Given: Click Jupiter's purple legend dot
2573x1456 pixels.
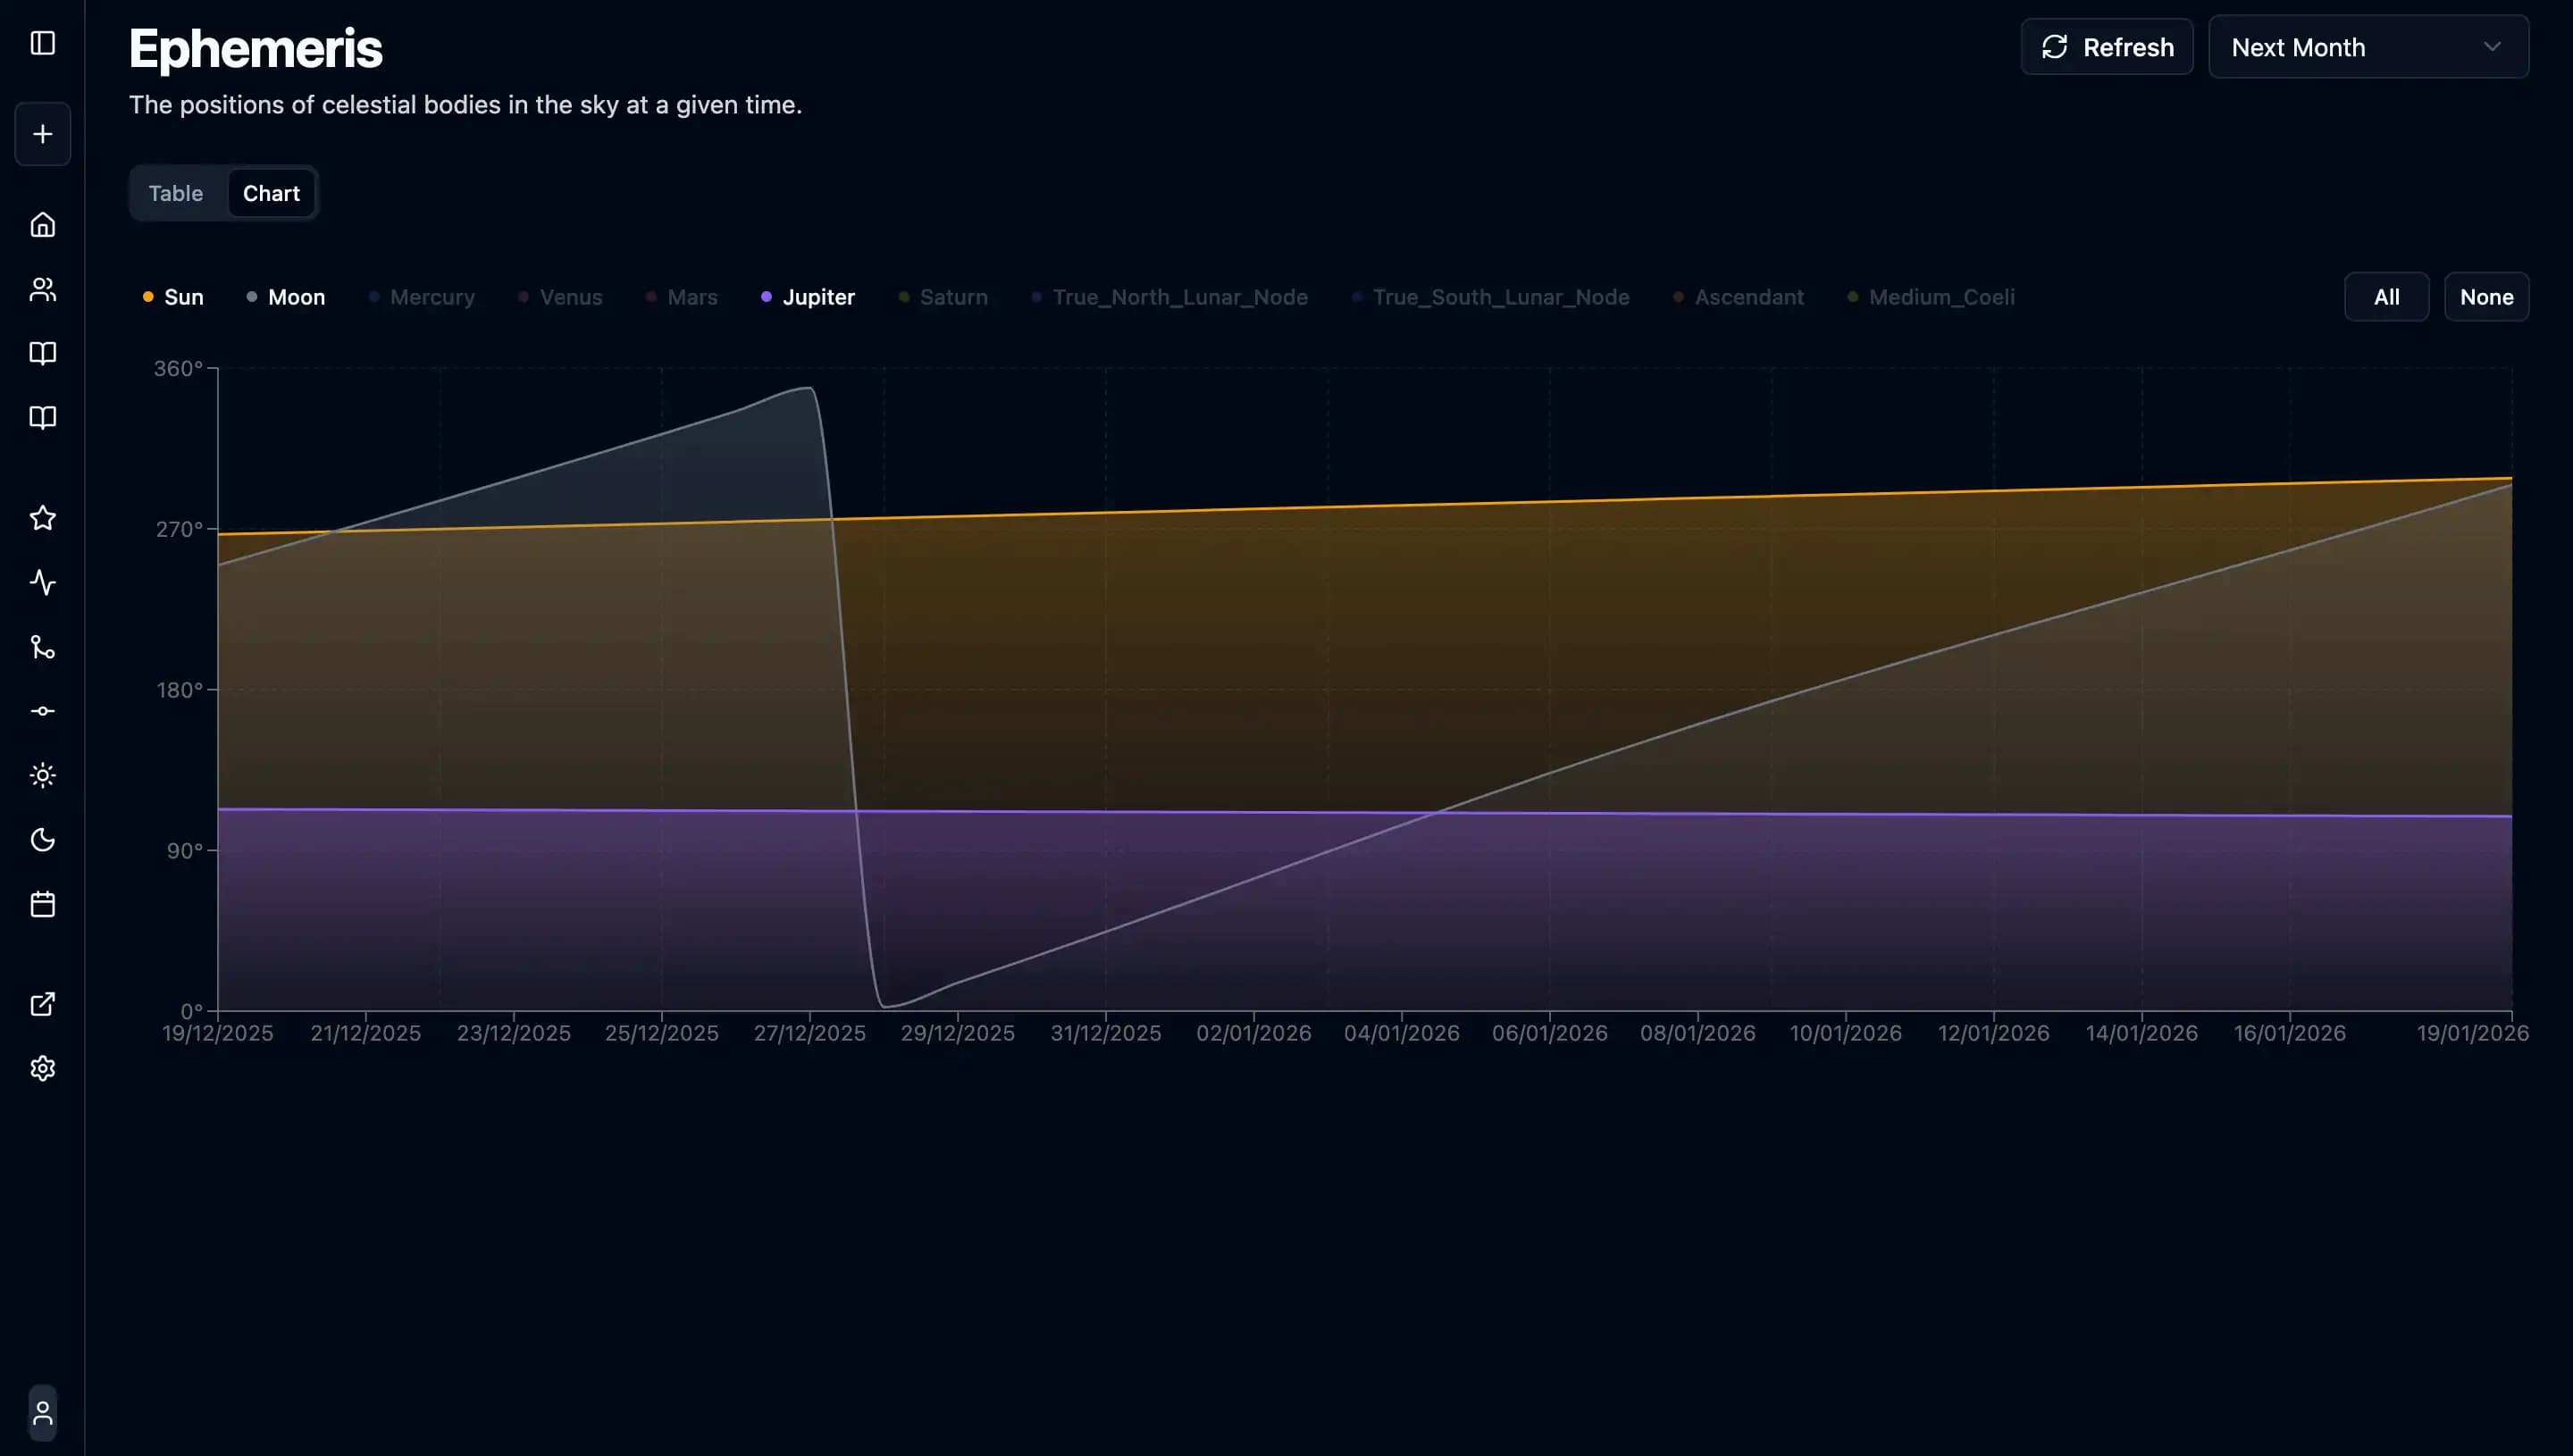Looking at the screenshot, I should click(x=766, y=297).
